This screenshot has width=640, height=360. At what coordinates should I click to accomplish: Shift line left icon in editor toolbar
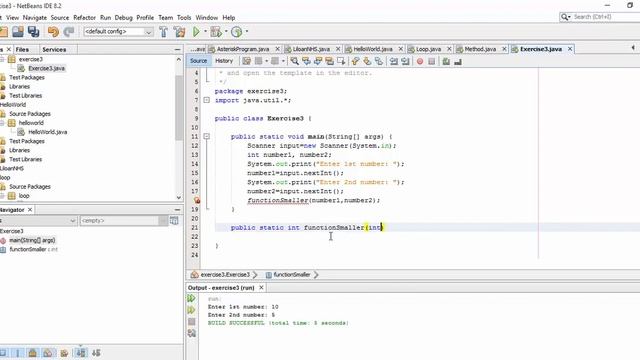tap(393, 61)
